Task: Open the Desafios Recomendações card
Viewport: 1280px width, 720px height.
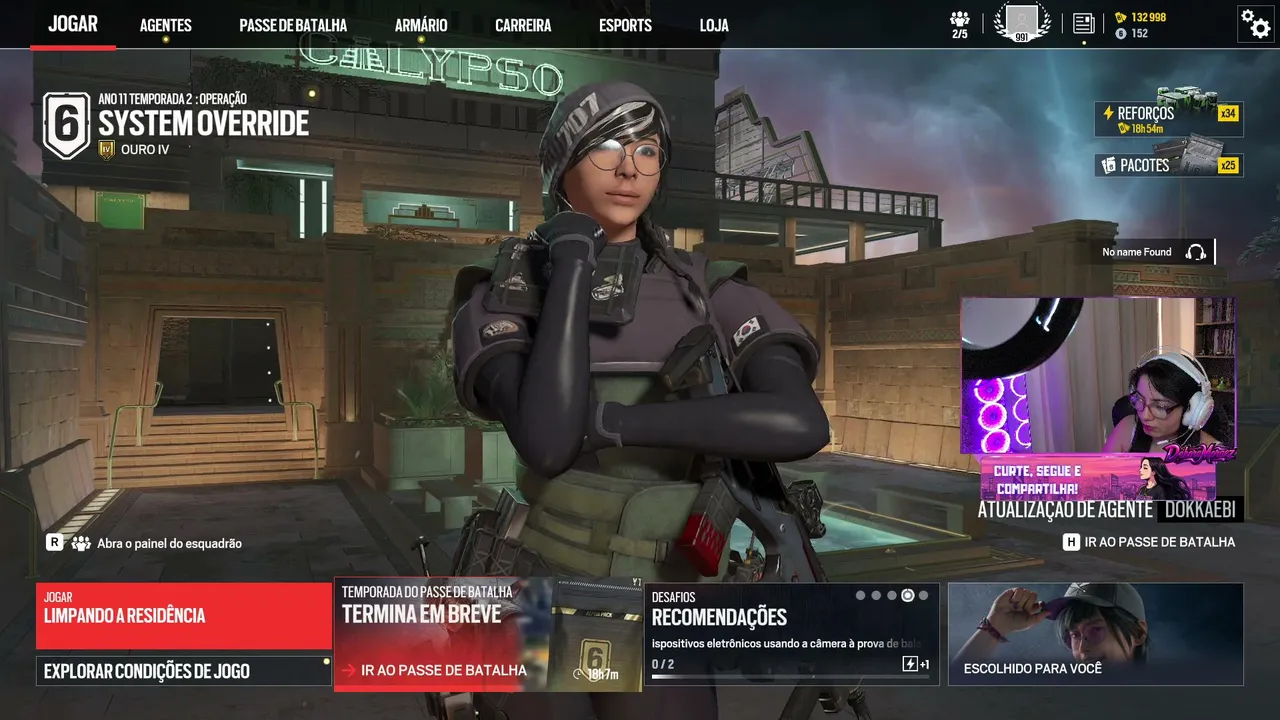Action: click(x=791, y=634)
